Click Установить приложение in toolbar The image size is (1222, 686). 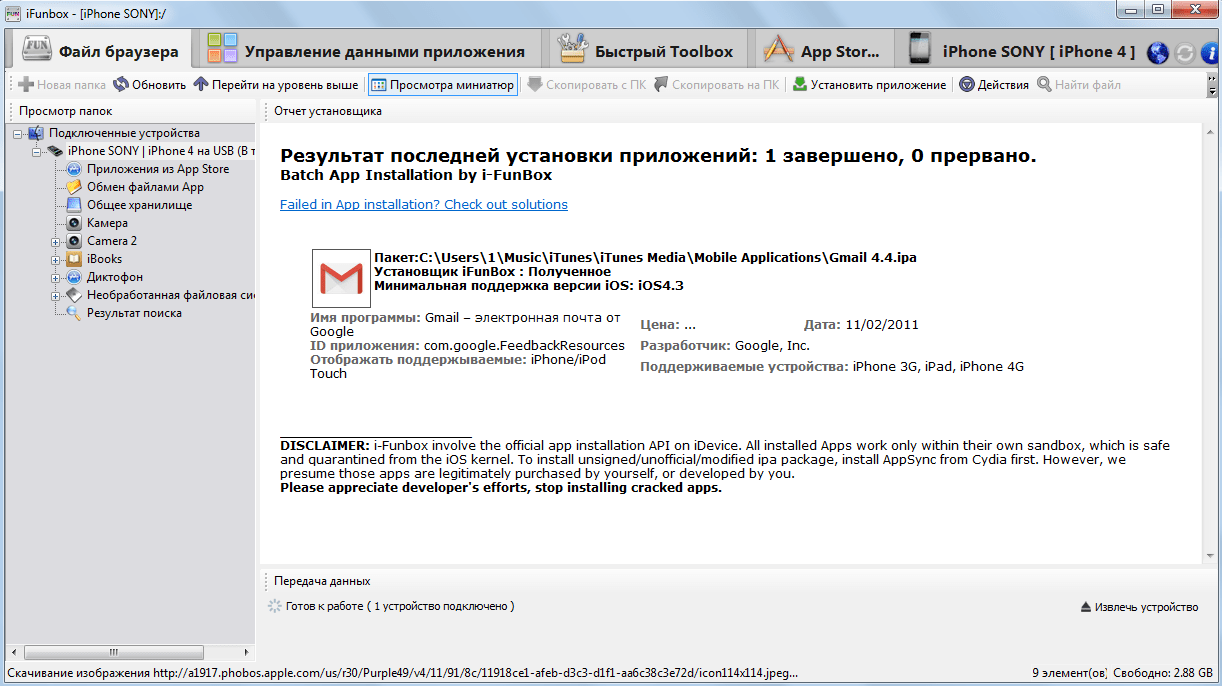coord(869,85)
